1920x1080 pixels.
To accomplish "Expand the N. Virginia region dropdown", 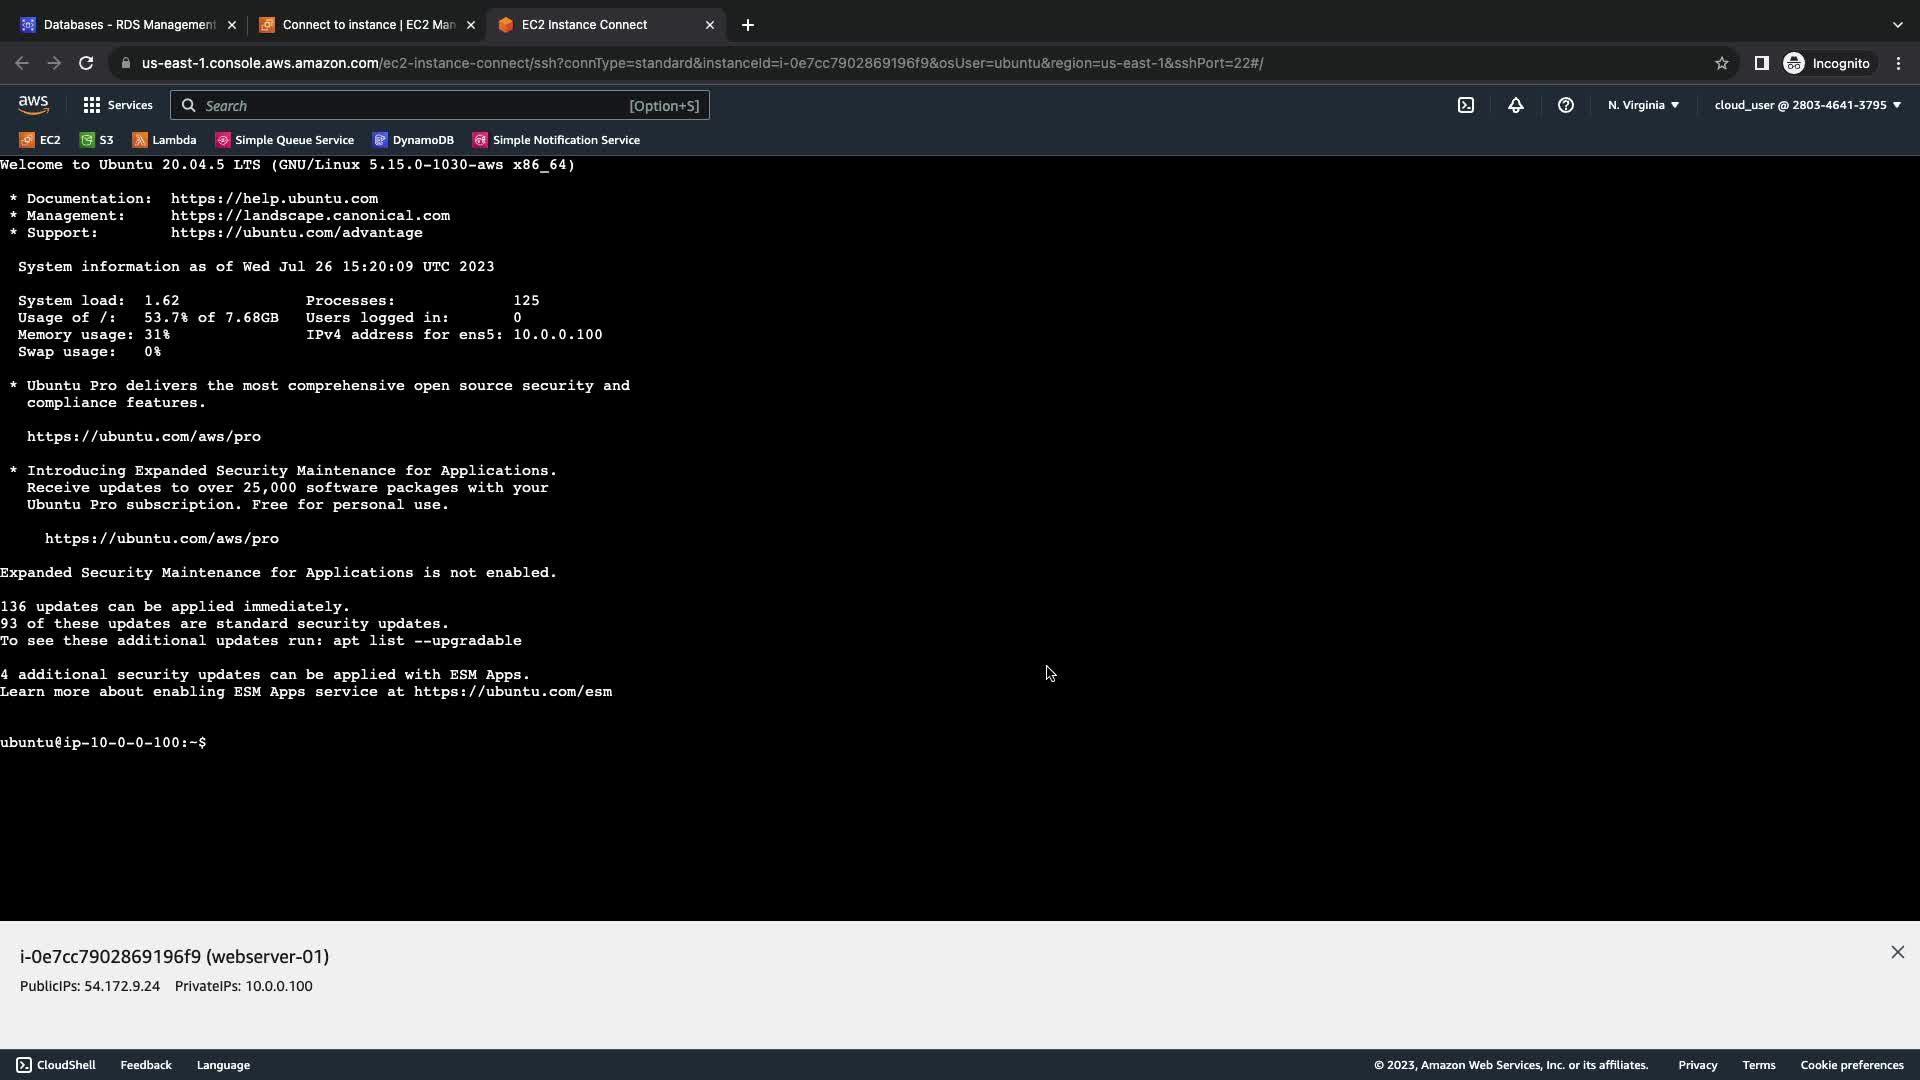I will click(x=1643, y=105).
